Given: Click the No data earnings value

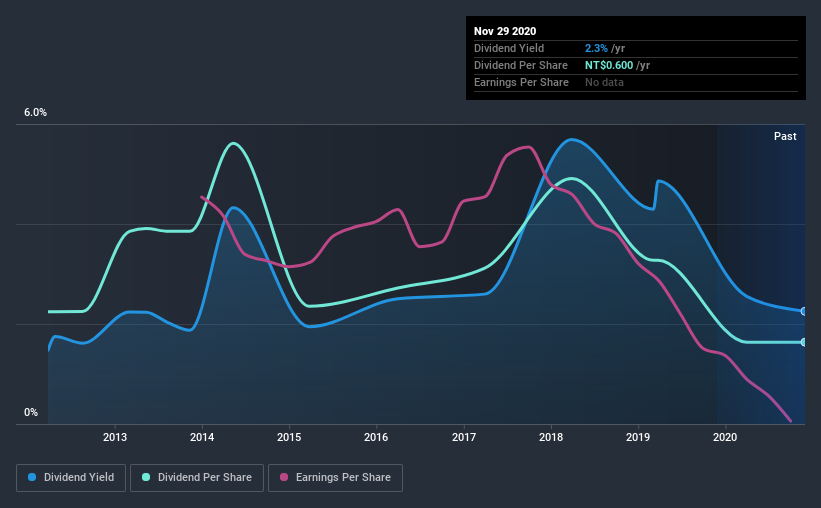Looking at the screenshot, I should coord(604,82).
